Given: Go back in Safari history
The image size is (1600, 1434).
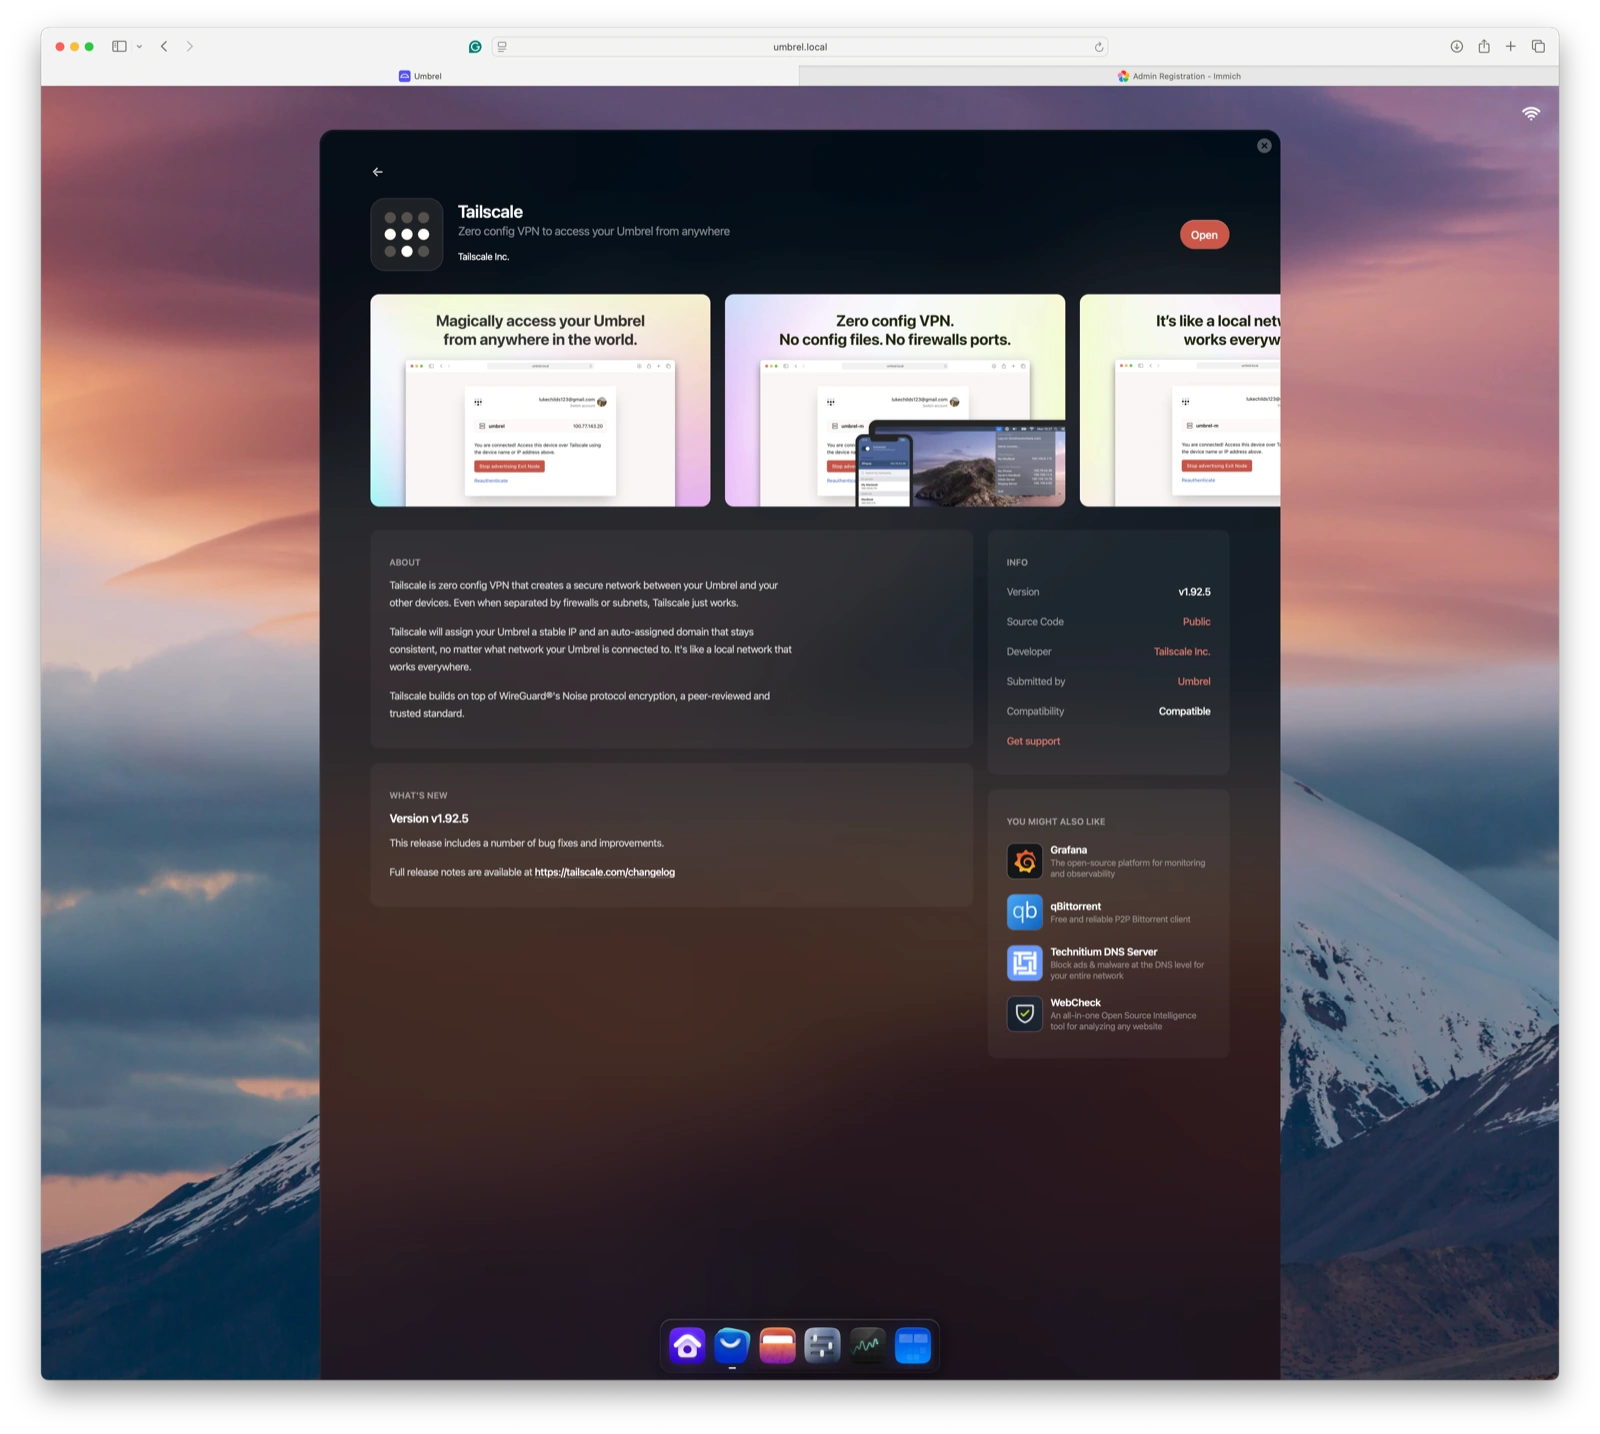Looking at the screenshot, I should pyautogui.click(x=164, y=46).
